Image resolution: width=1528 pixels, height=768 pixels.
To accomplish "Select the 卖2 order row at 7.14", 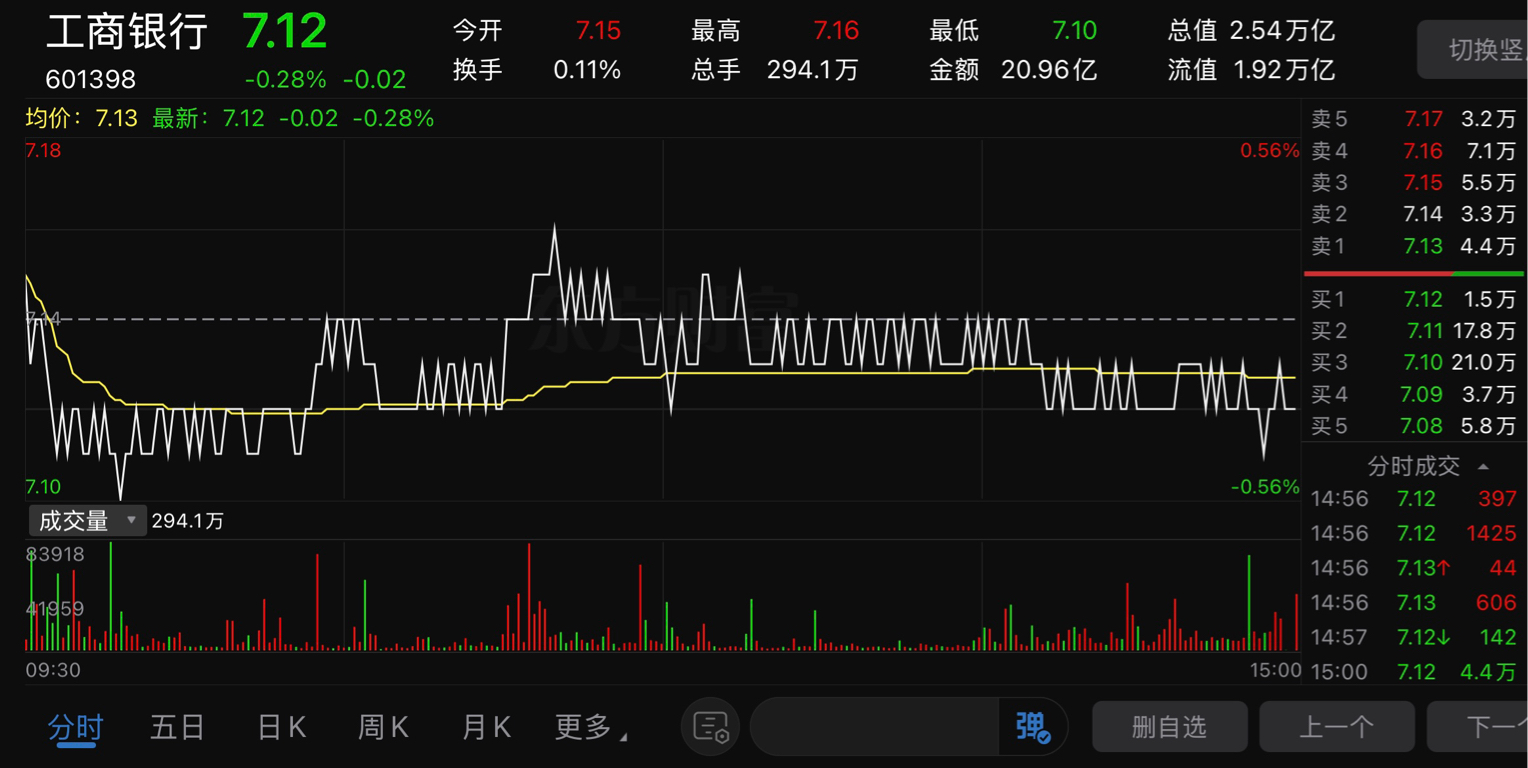I will tap(1414, 214).
